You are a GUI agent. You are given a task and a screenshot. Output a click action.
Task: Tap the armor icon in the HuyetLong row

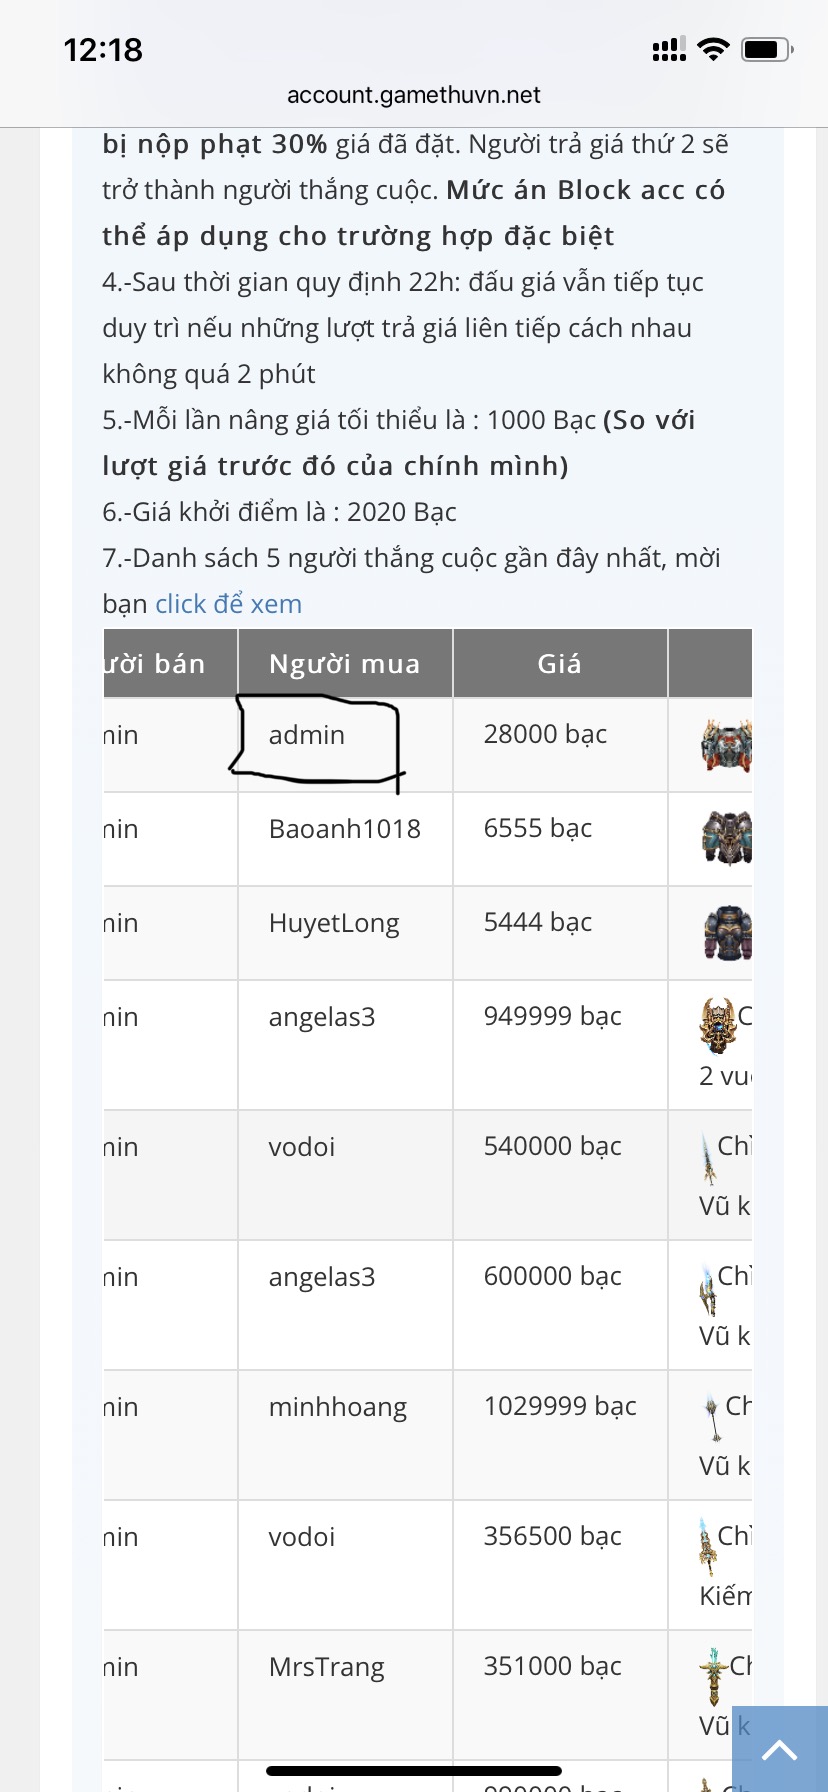pos(727,933)
